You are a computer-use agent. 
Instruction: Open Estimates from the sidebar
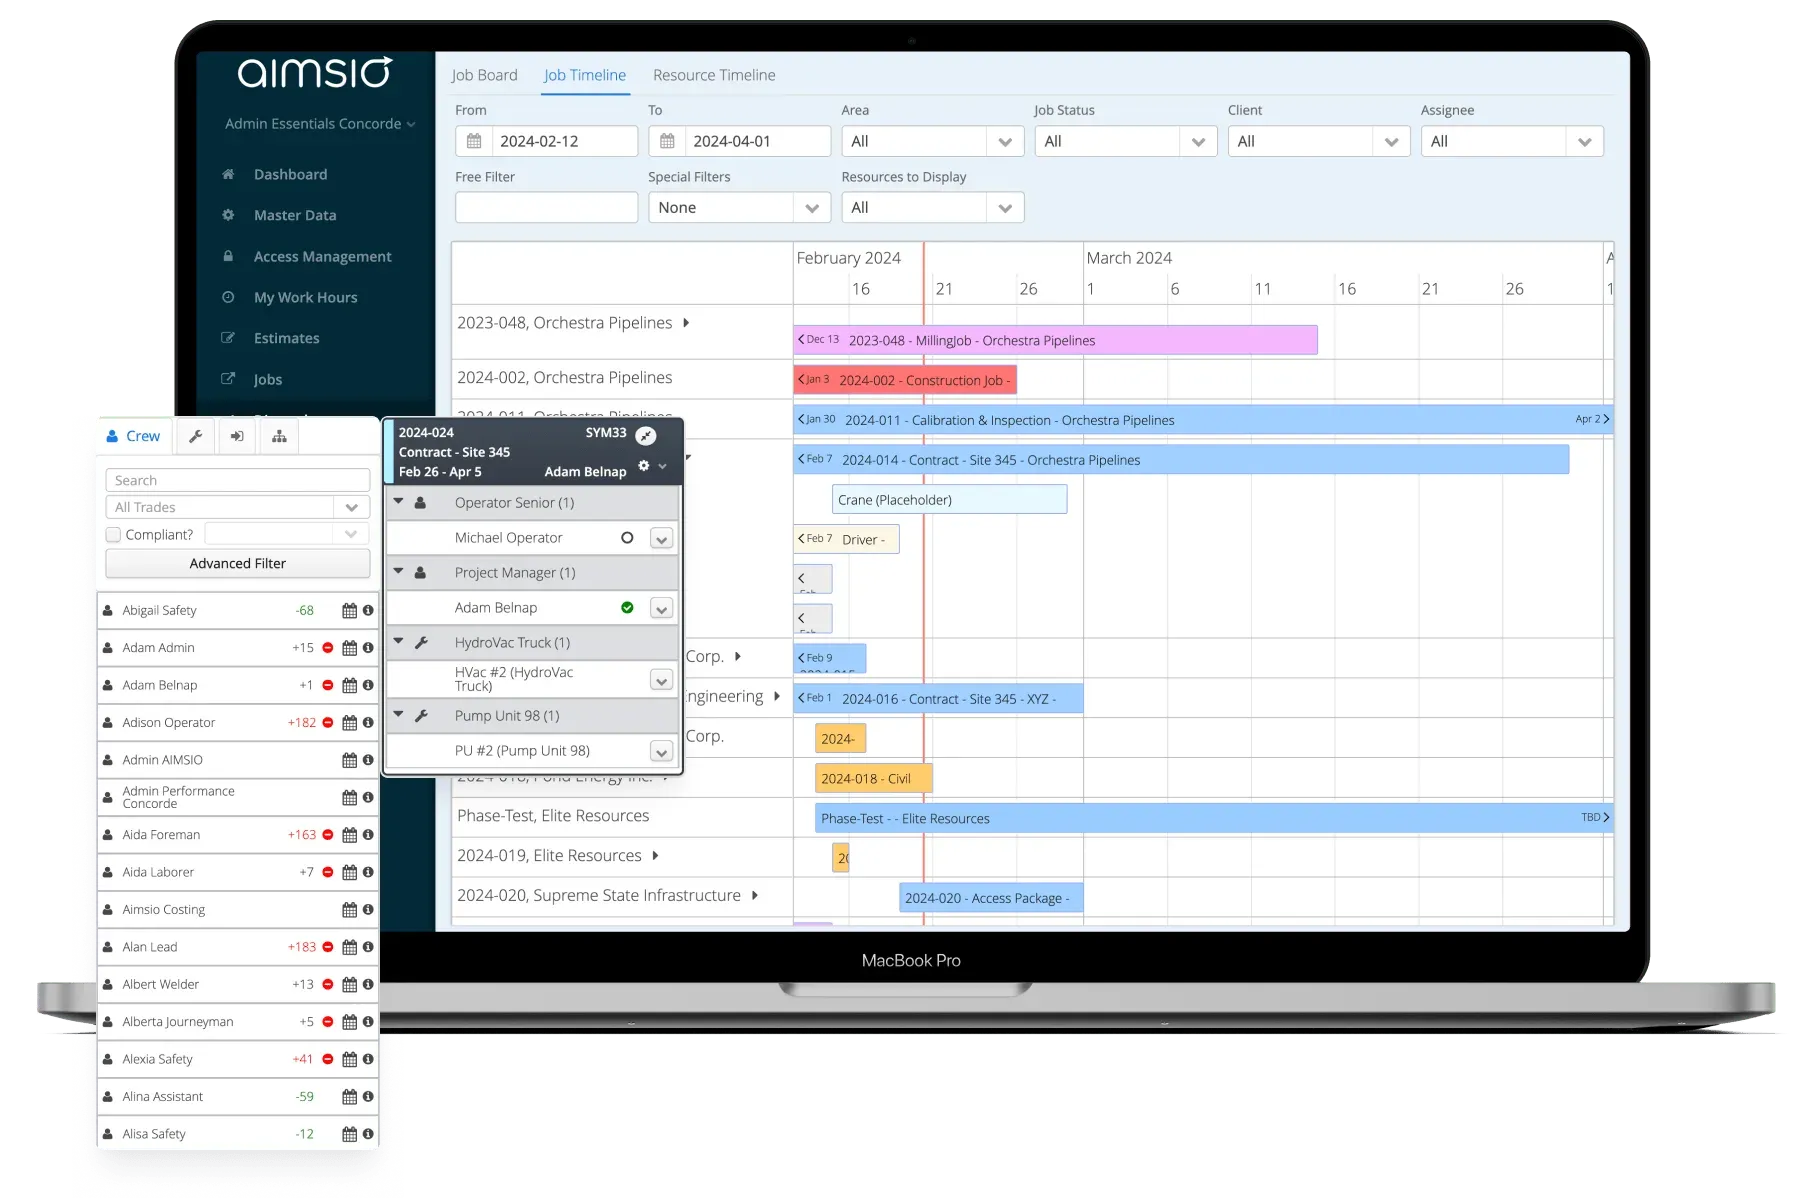point(286,338)
